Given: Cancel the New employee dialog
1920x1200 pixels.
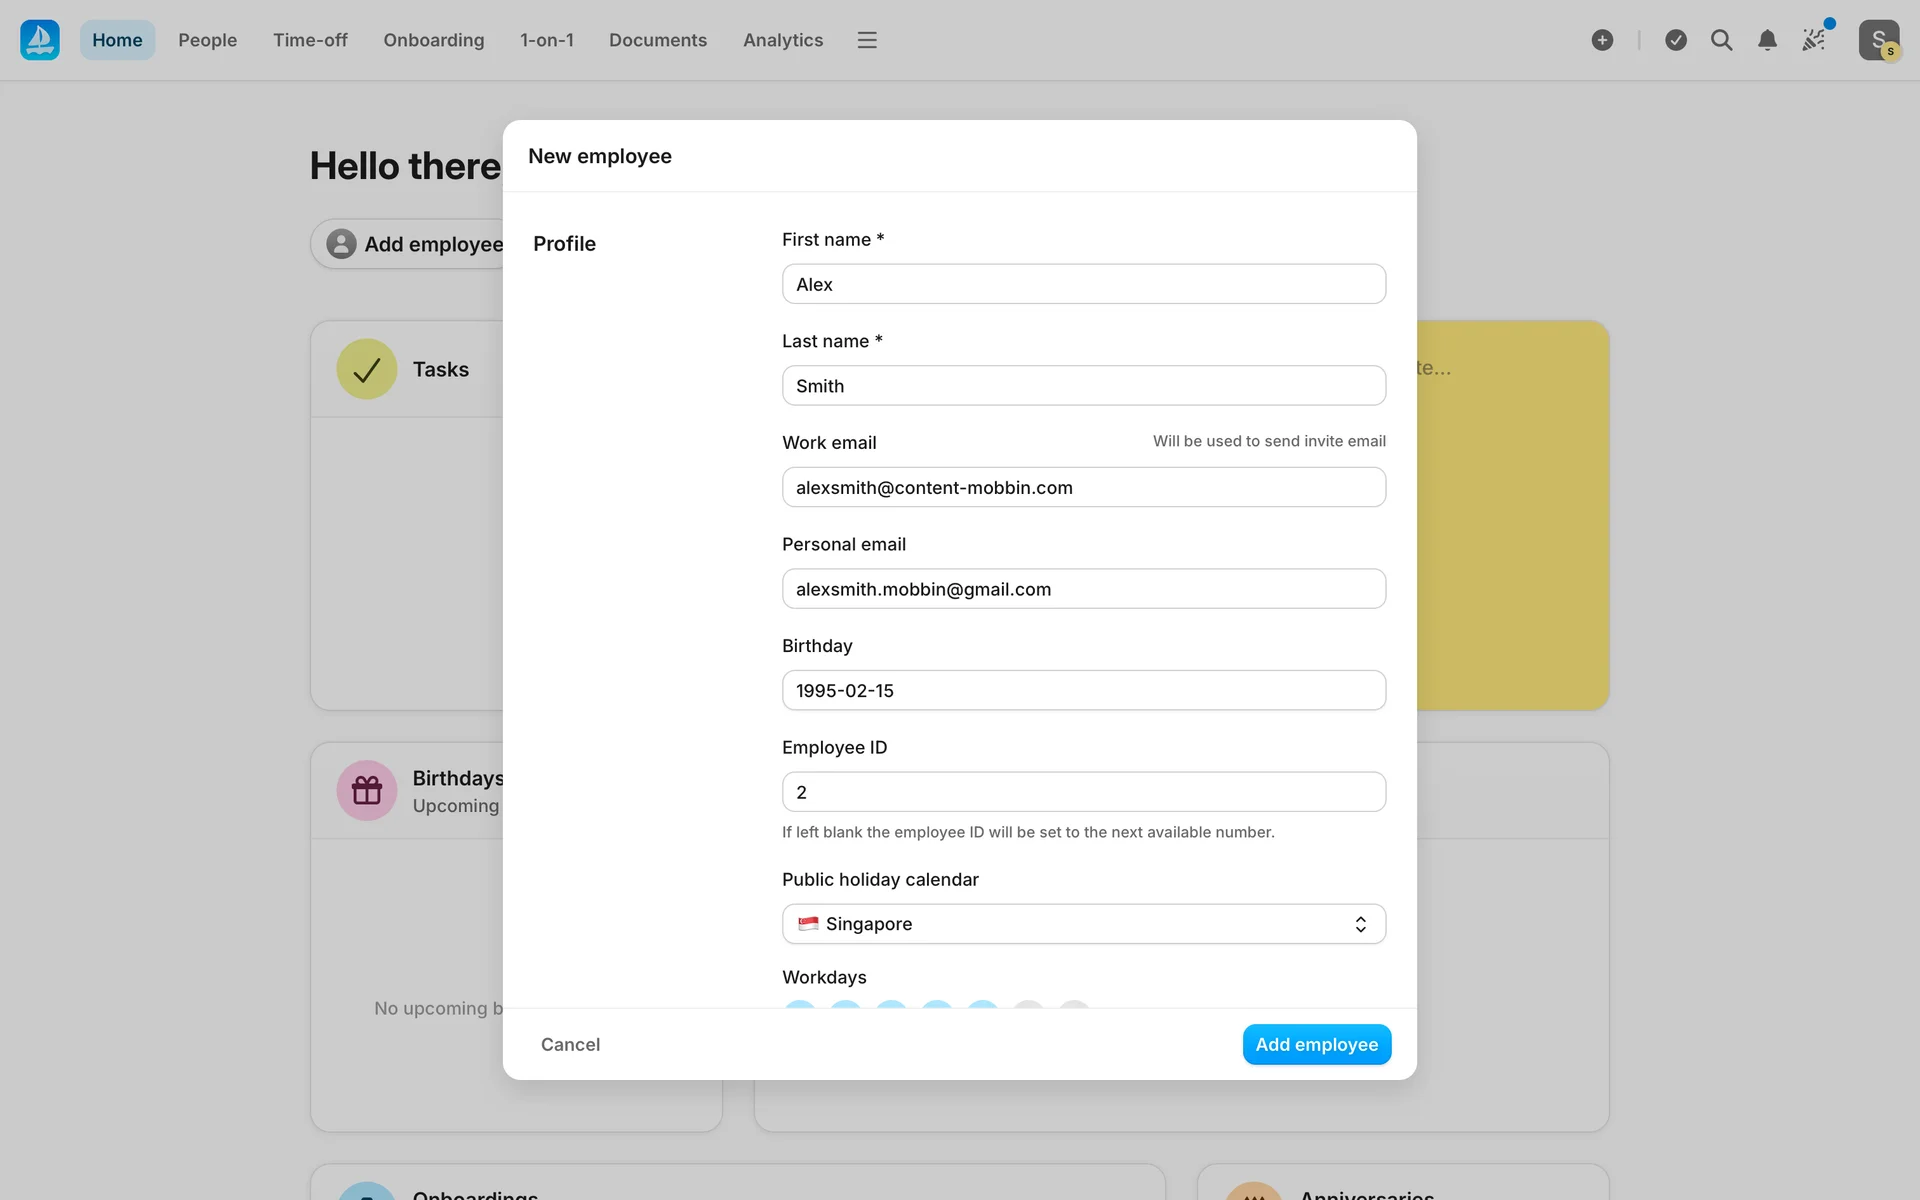Looking at the screenshot, I should click(x=570, y=1044).
